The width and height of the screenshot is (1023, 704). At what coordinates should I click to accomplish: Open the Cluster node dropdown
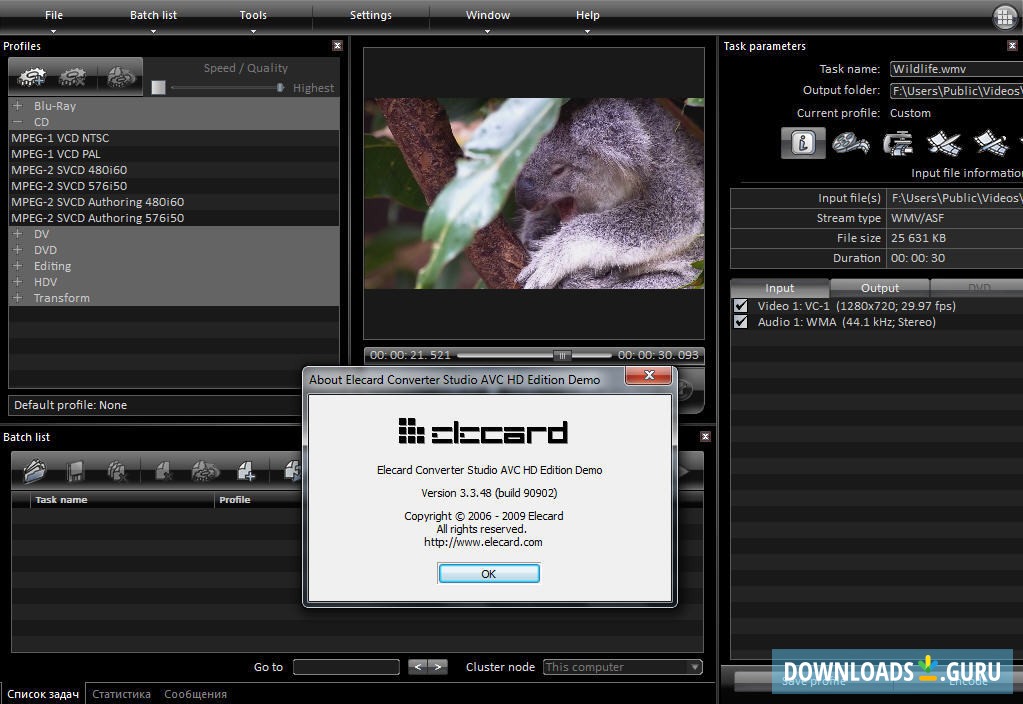click(x=695, y=667)
